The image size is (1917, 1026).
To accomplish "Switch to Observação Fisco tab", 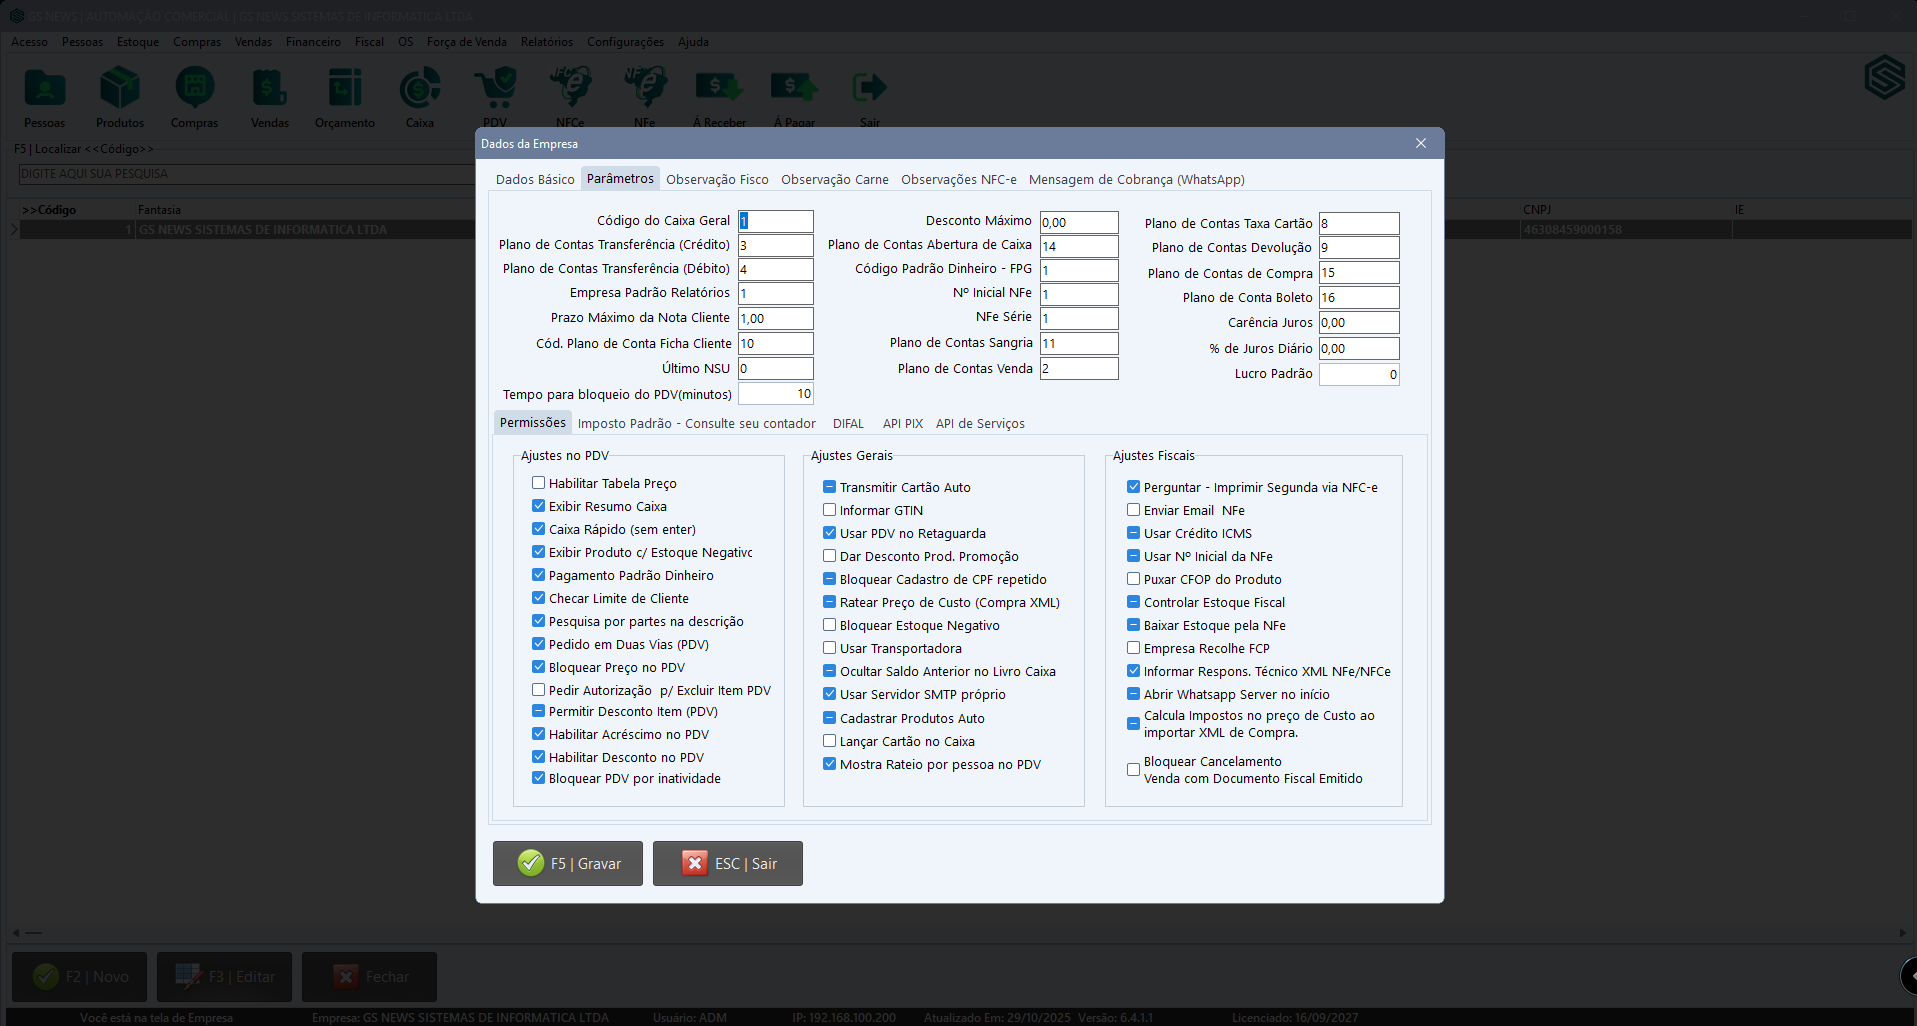I will pyautogui.click(x=717, y=180).
